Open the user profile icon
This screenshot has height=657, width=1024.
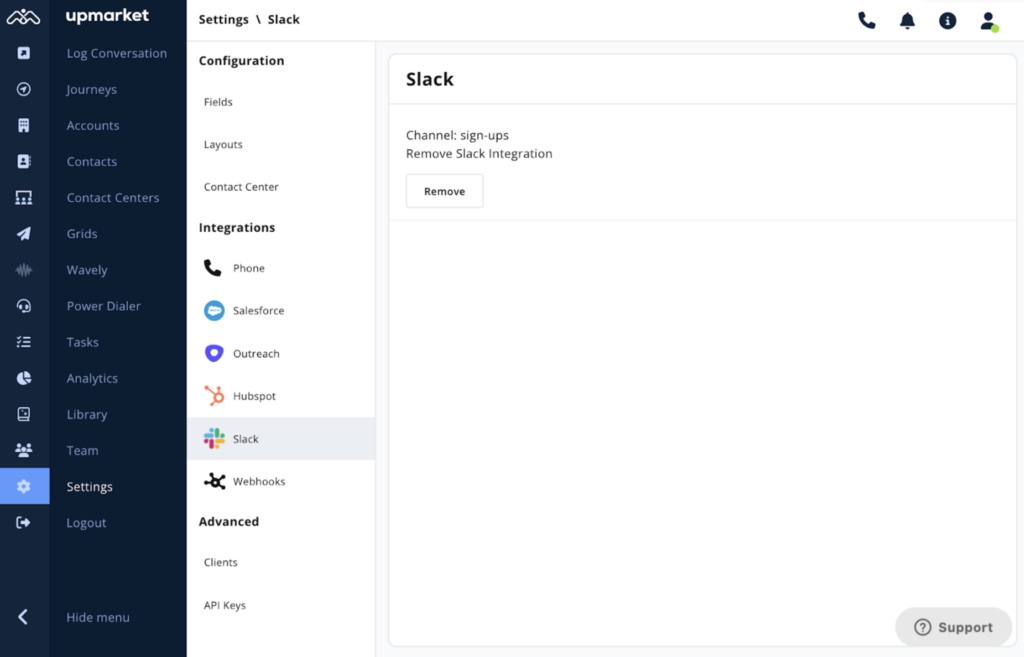[989, 21]
